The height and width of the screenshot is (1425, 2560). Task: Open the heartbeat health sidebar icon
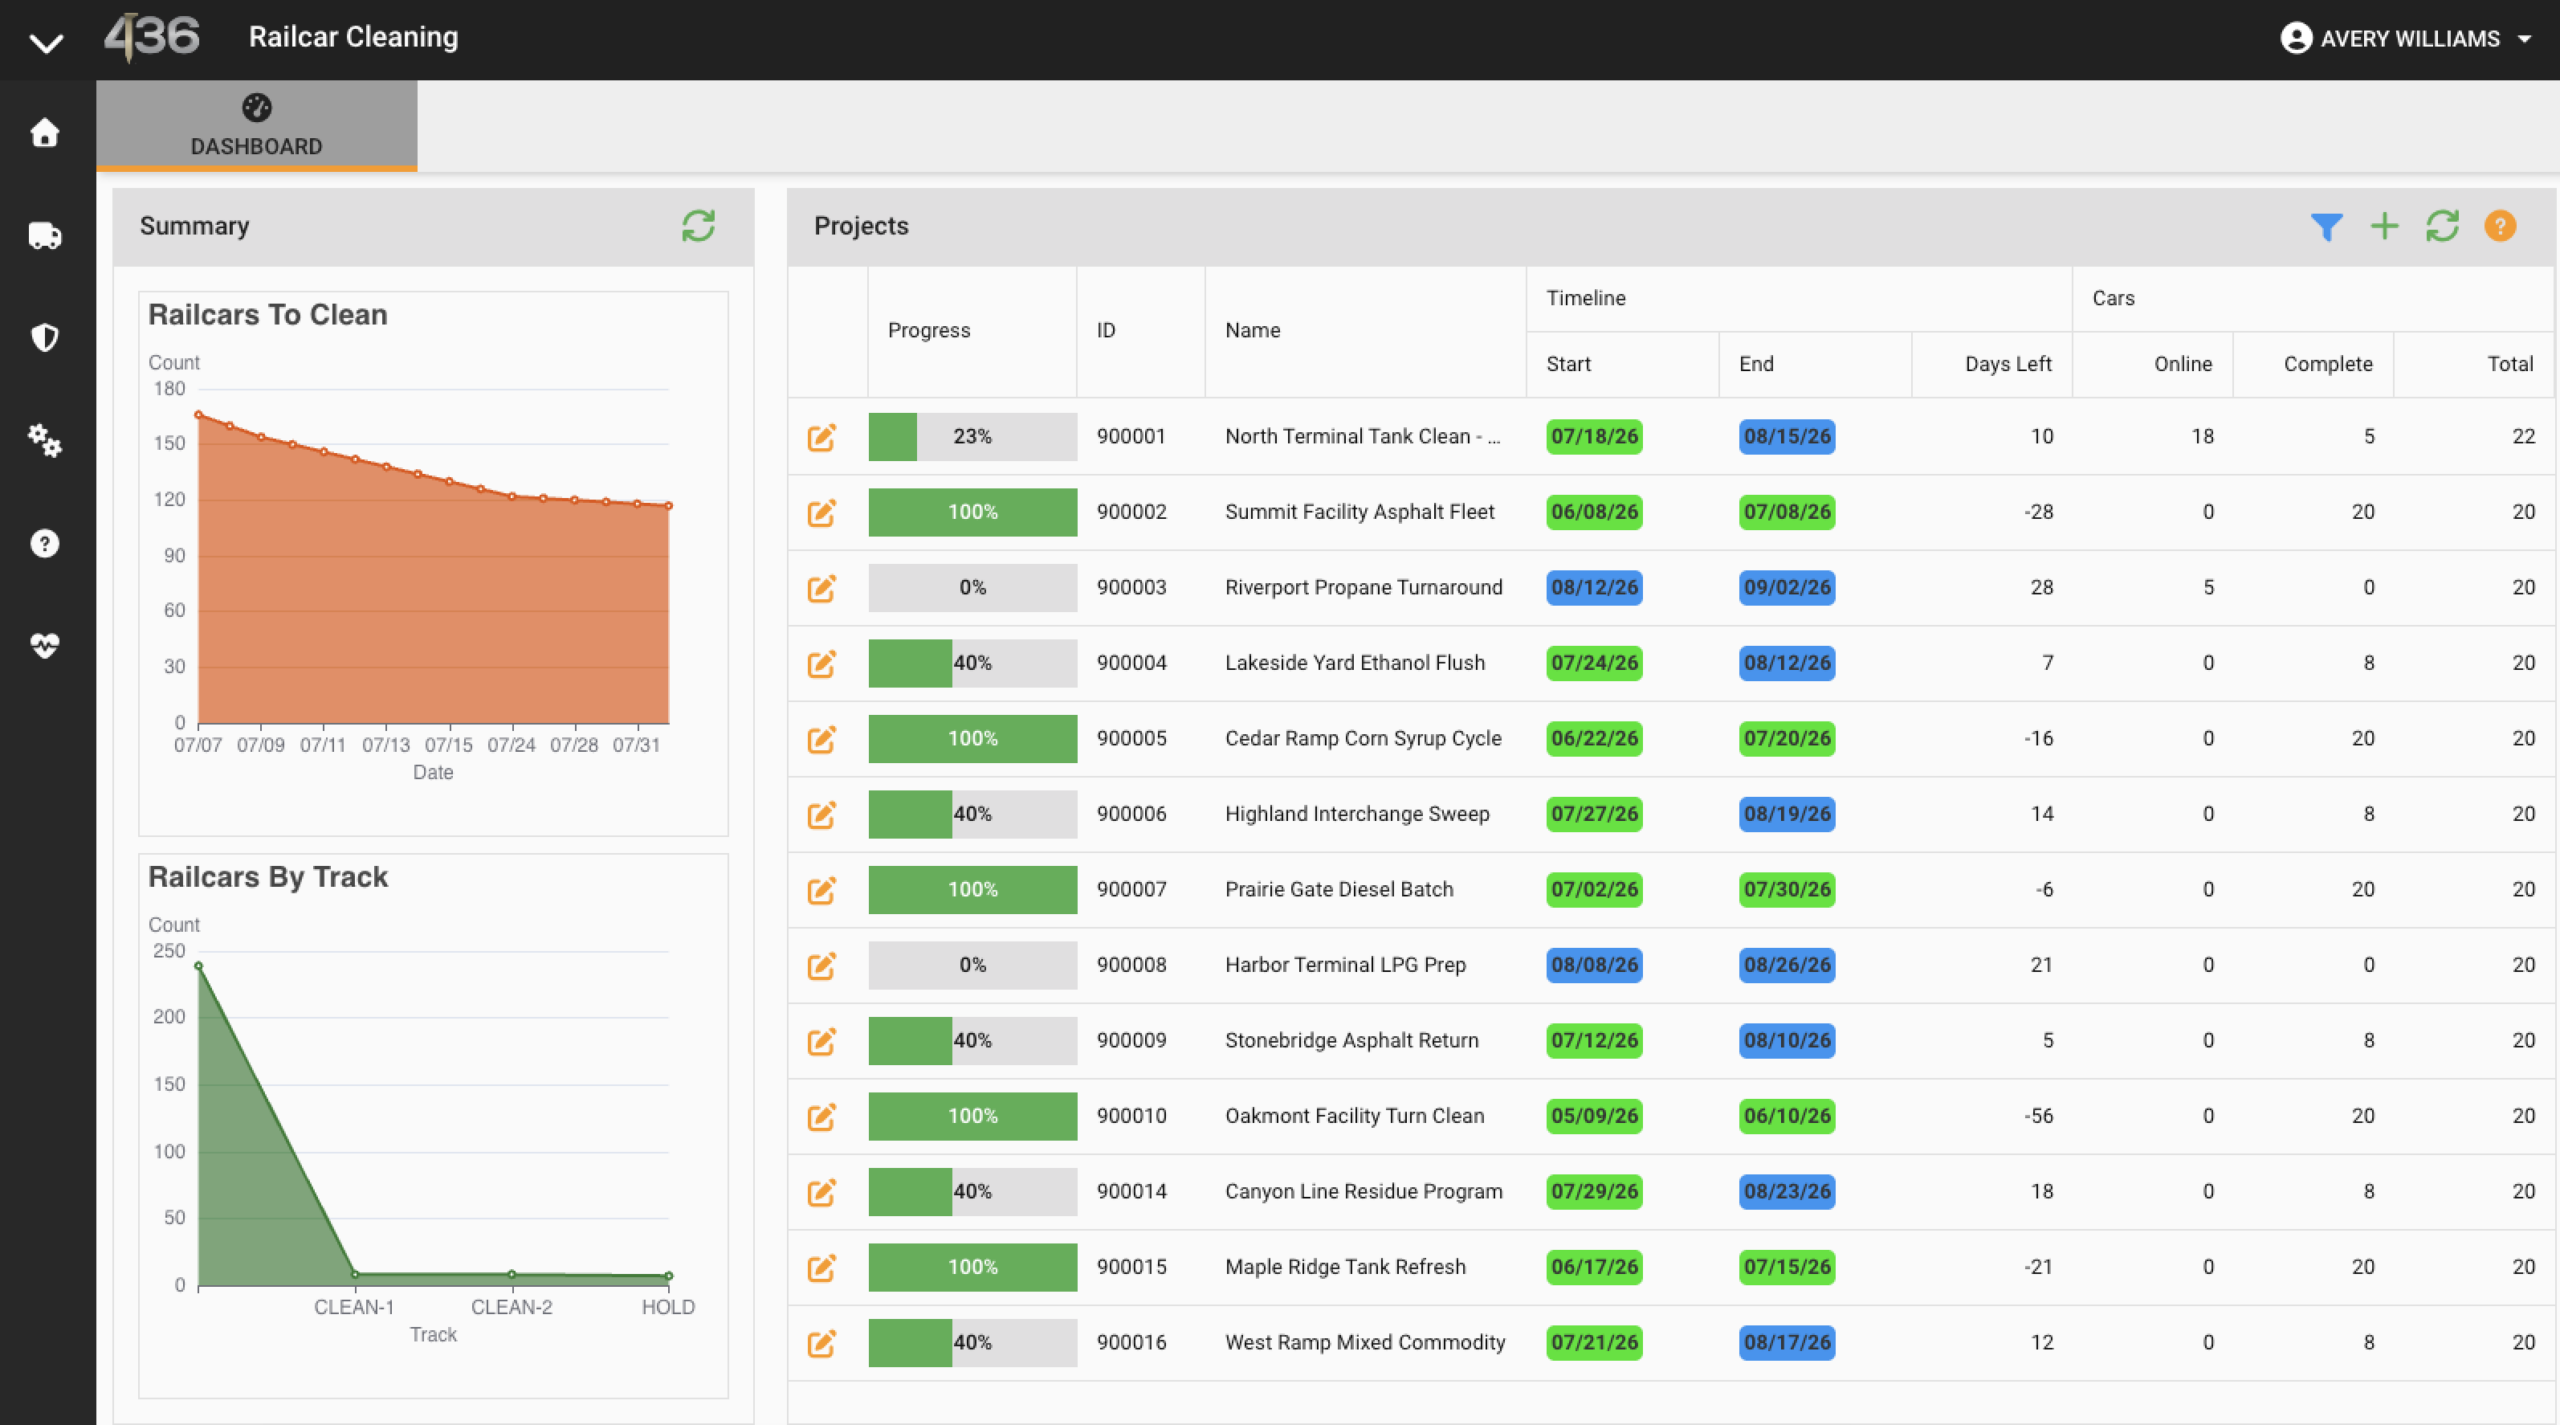pos(44,645)
